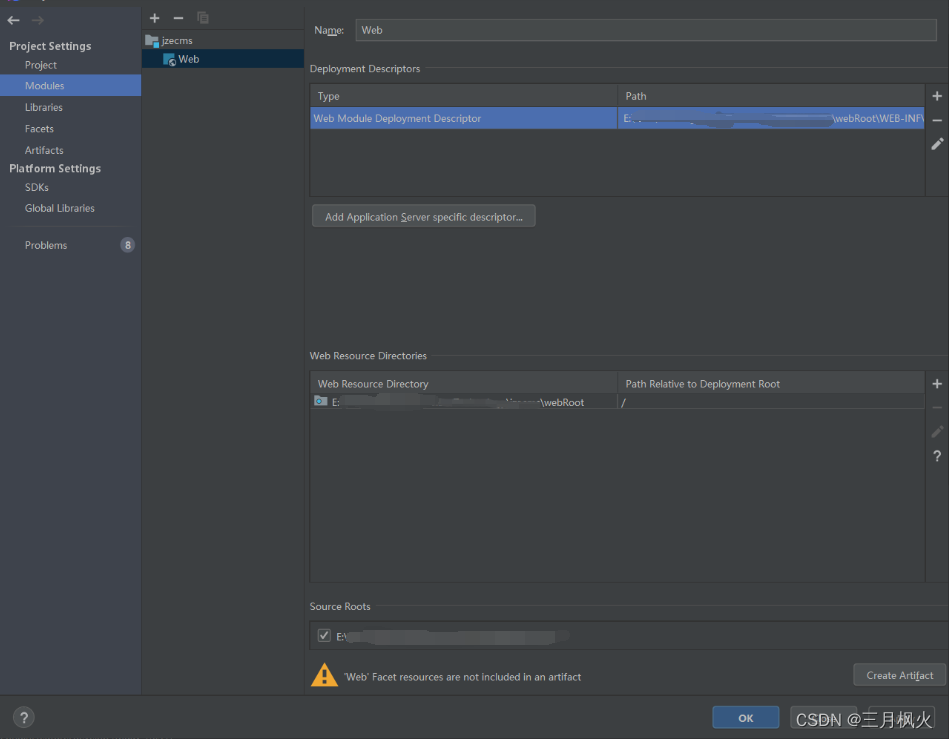Click the Name input field
Image resolution: width=949 pixels, height=739 pixels.
(x=646, y=30)
